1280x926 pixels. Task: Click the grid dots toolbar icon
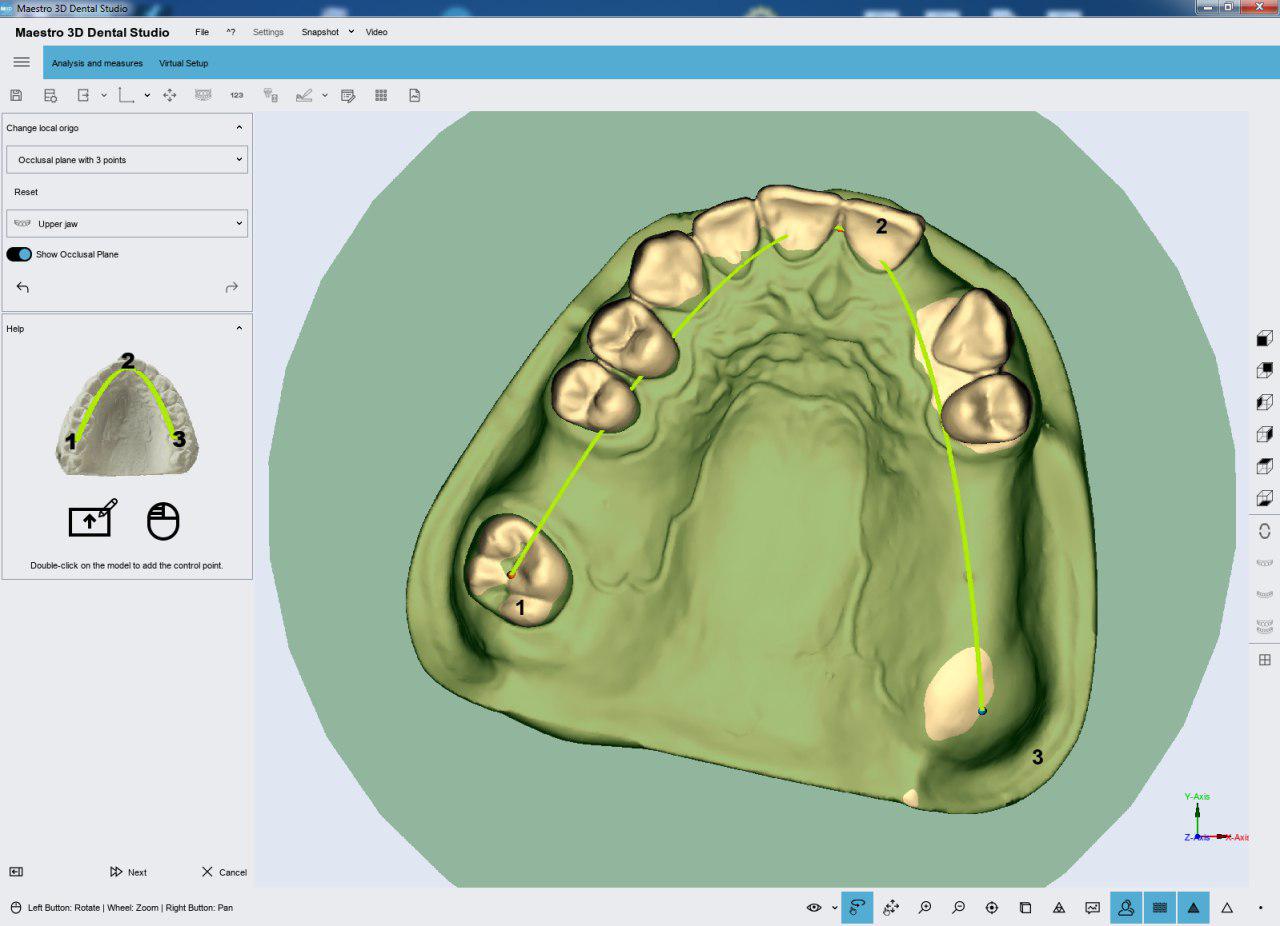[x=381, y=95]
